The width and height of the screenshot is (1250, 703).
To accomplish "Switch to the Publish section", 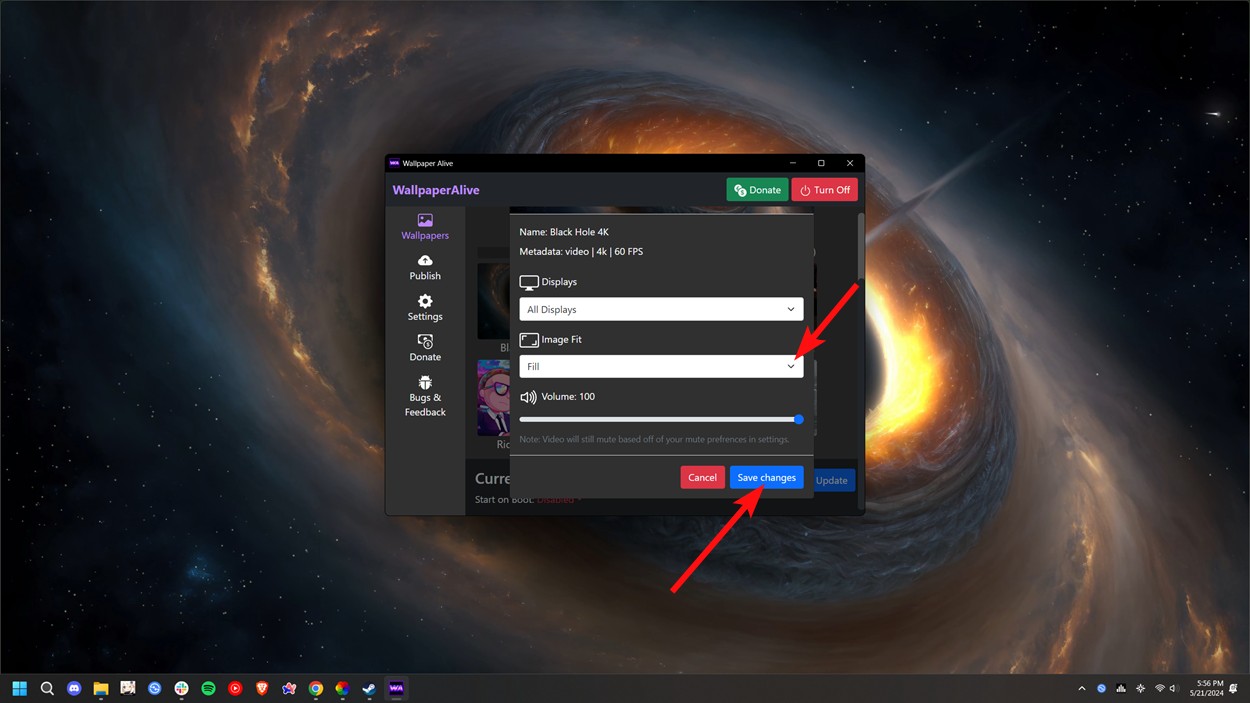I will pos(425,268).
